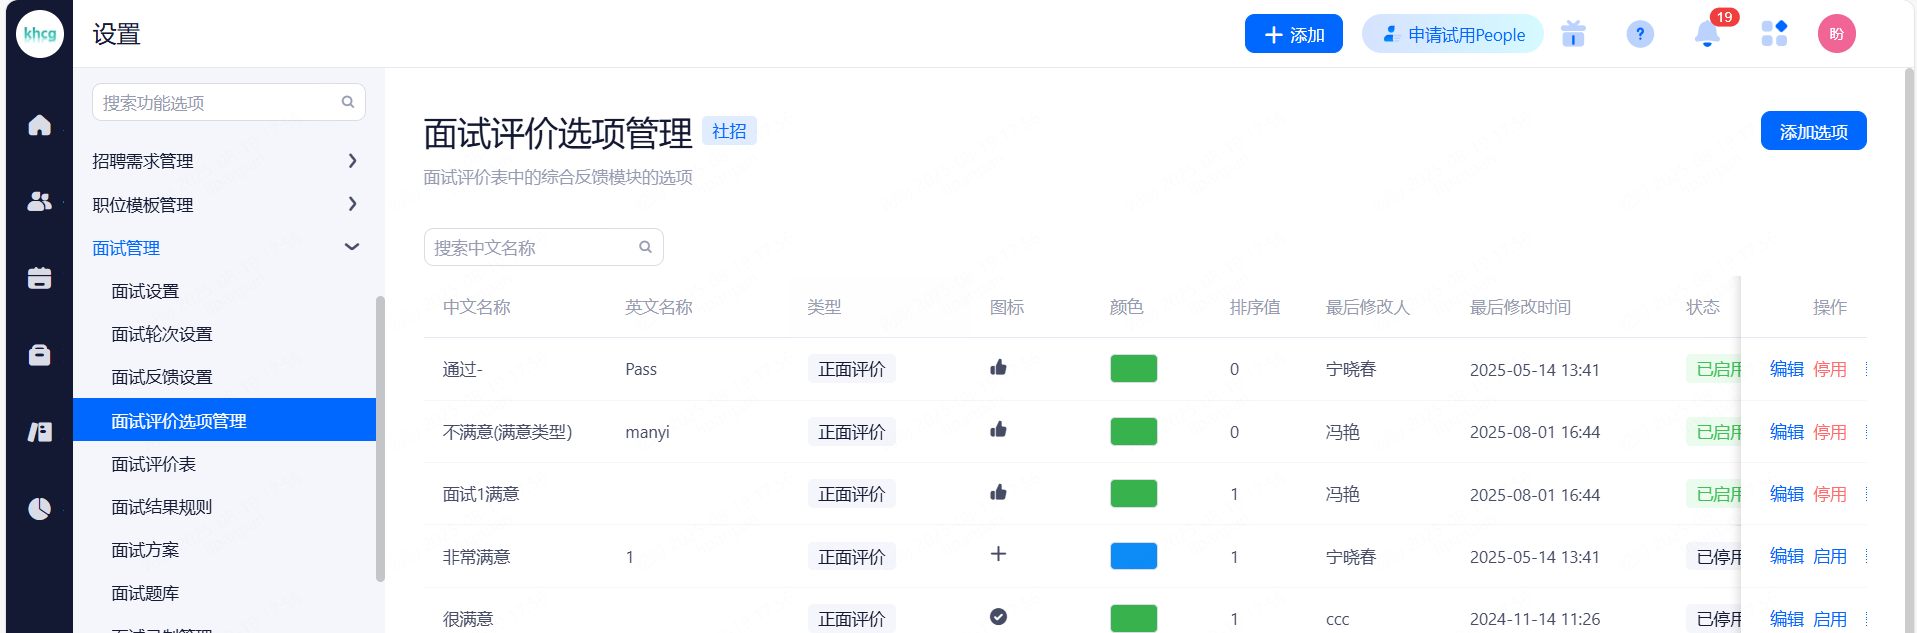Viewport: 1917px width, 633px height.
Task: Focus the 搜索中文名称 search field
Action: 532,248
